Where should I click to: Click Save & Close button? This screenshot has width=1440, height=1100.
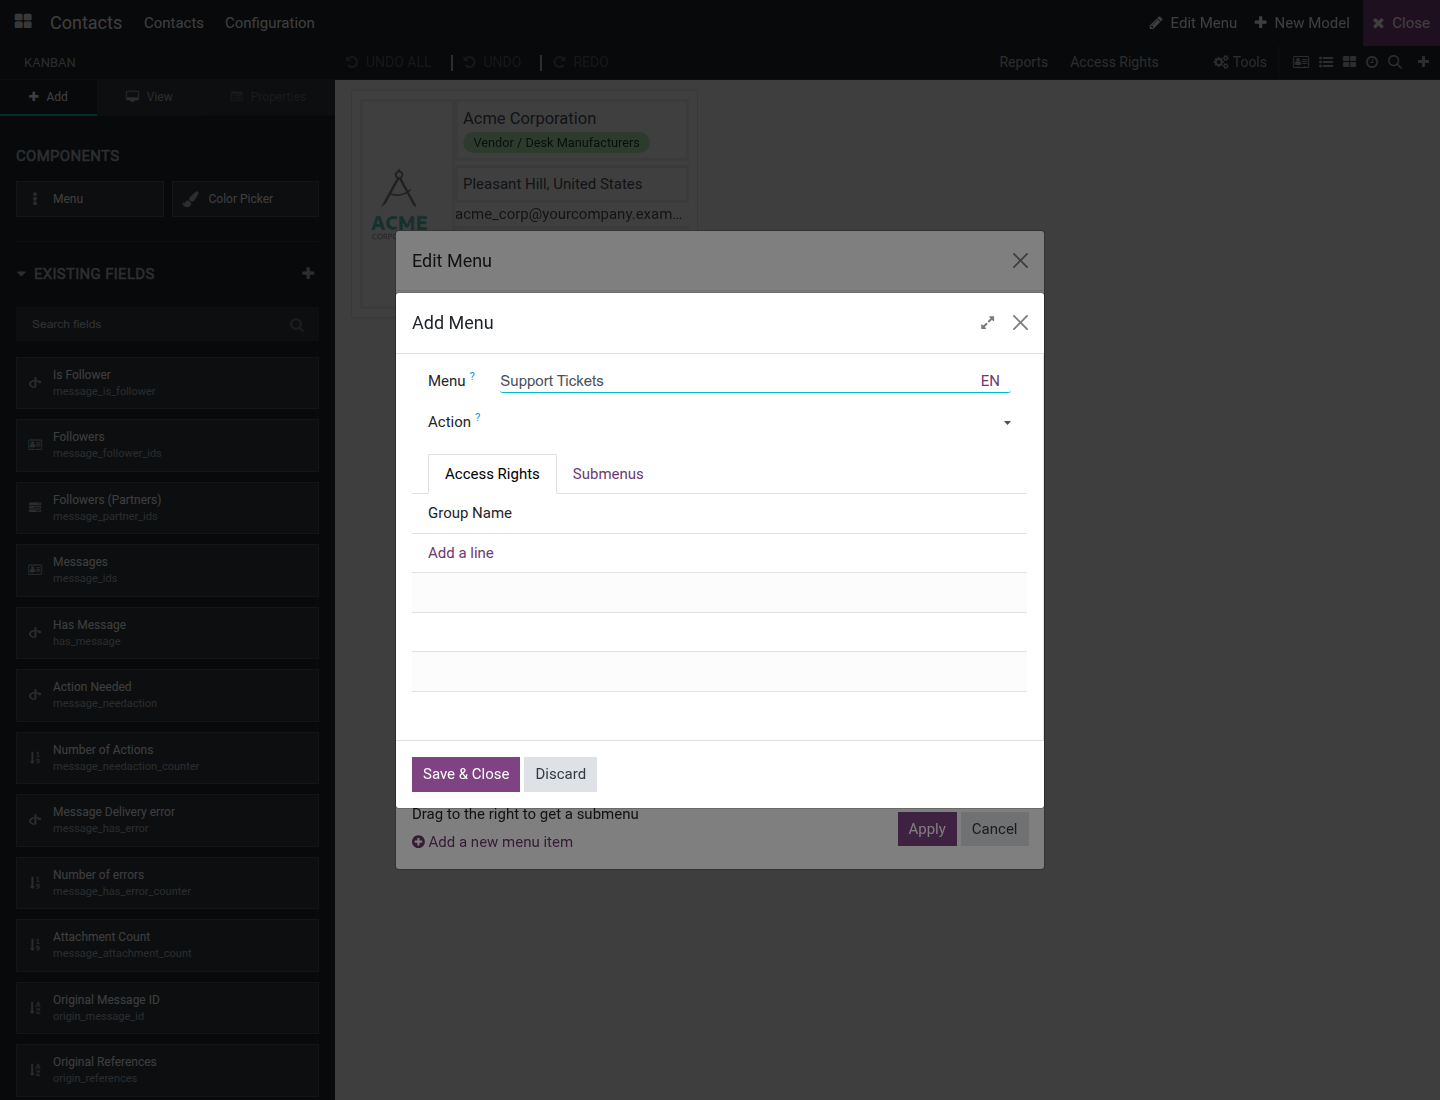pos(466,774)
